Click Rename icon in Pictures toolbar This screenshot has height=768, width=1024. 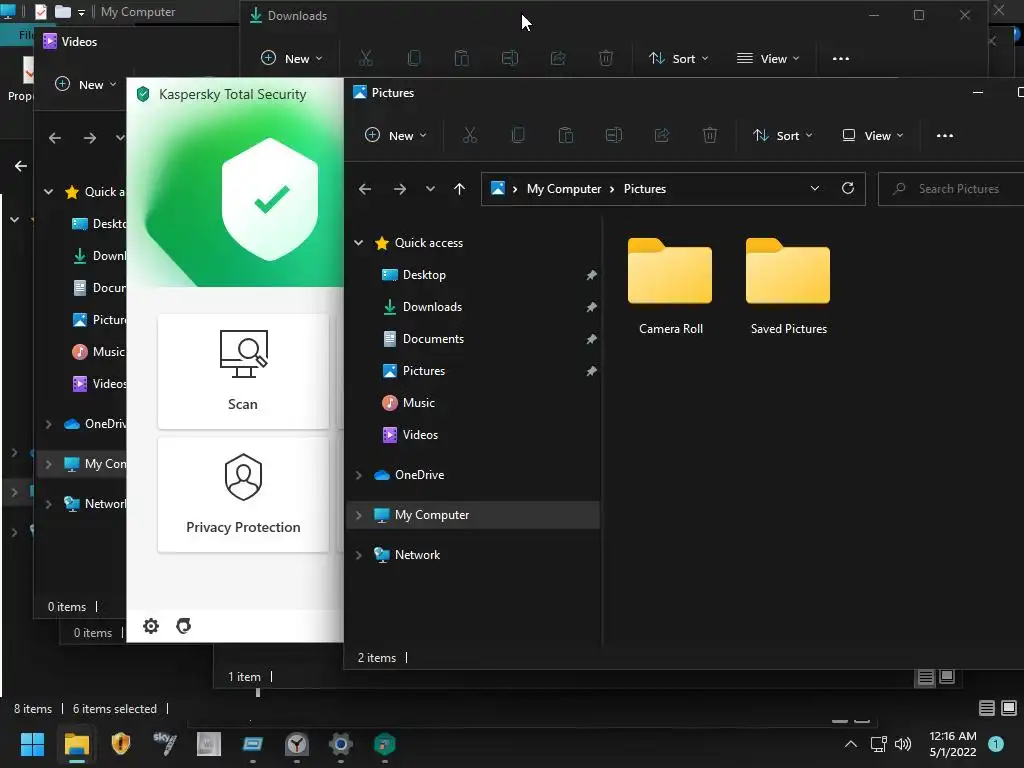coord(614,135)
